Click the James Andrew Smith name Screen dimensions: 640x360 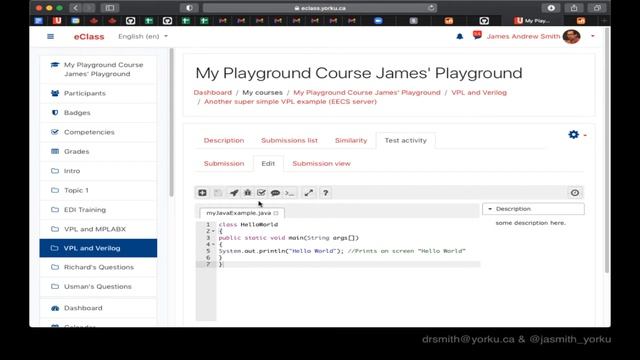click(x=523, y=36)
